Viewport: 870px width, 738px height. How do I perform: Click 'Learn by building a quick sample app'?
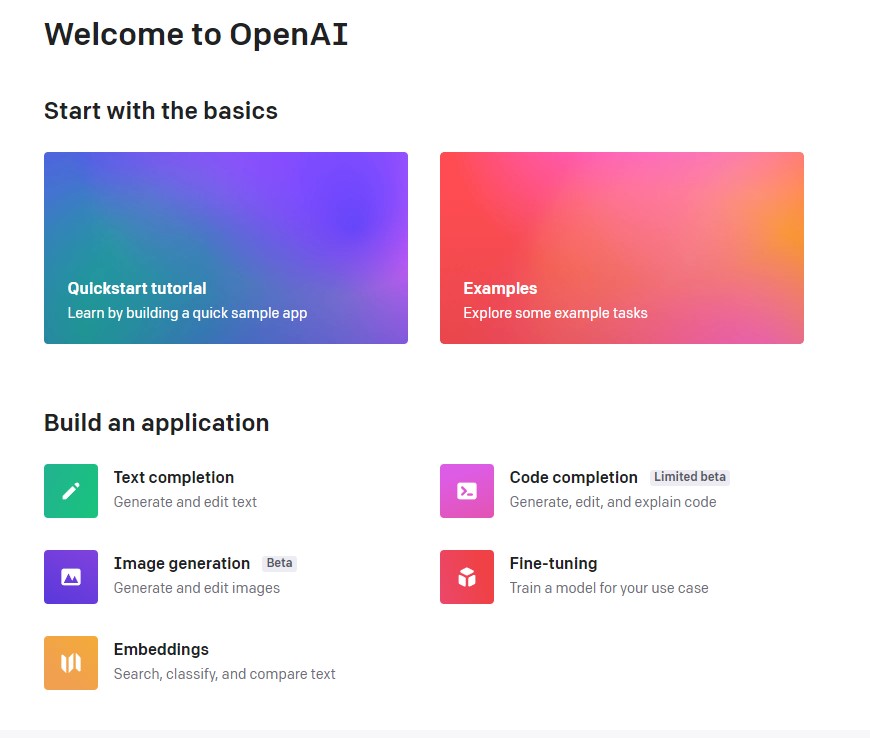[187, 313]
